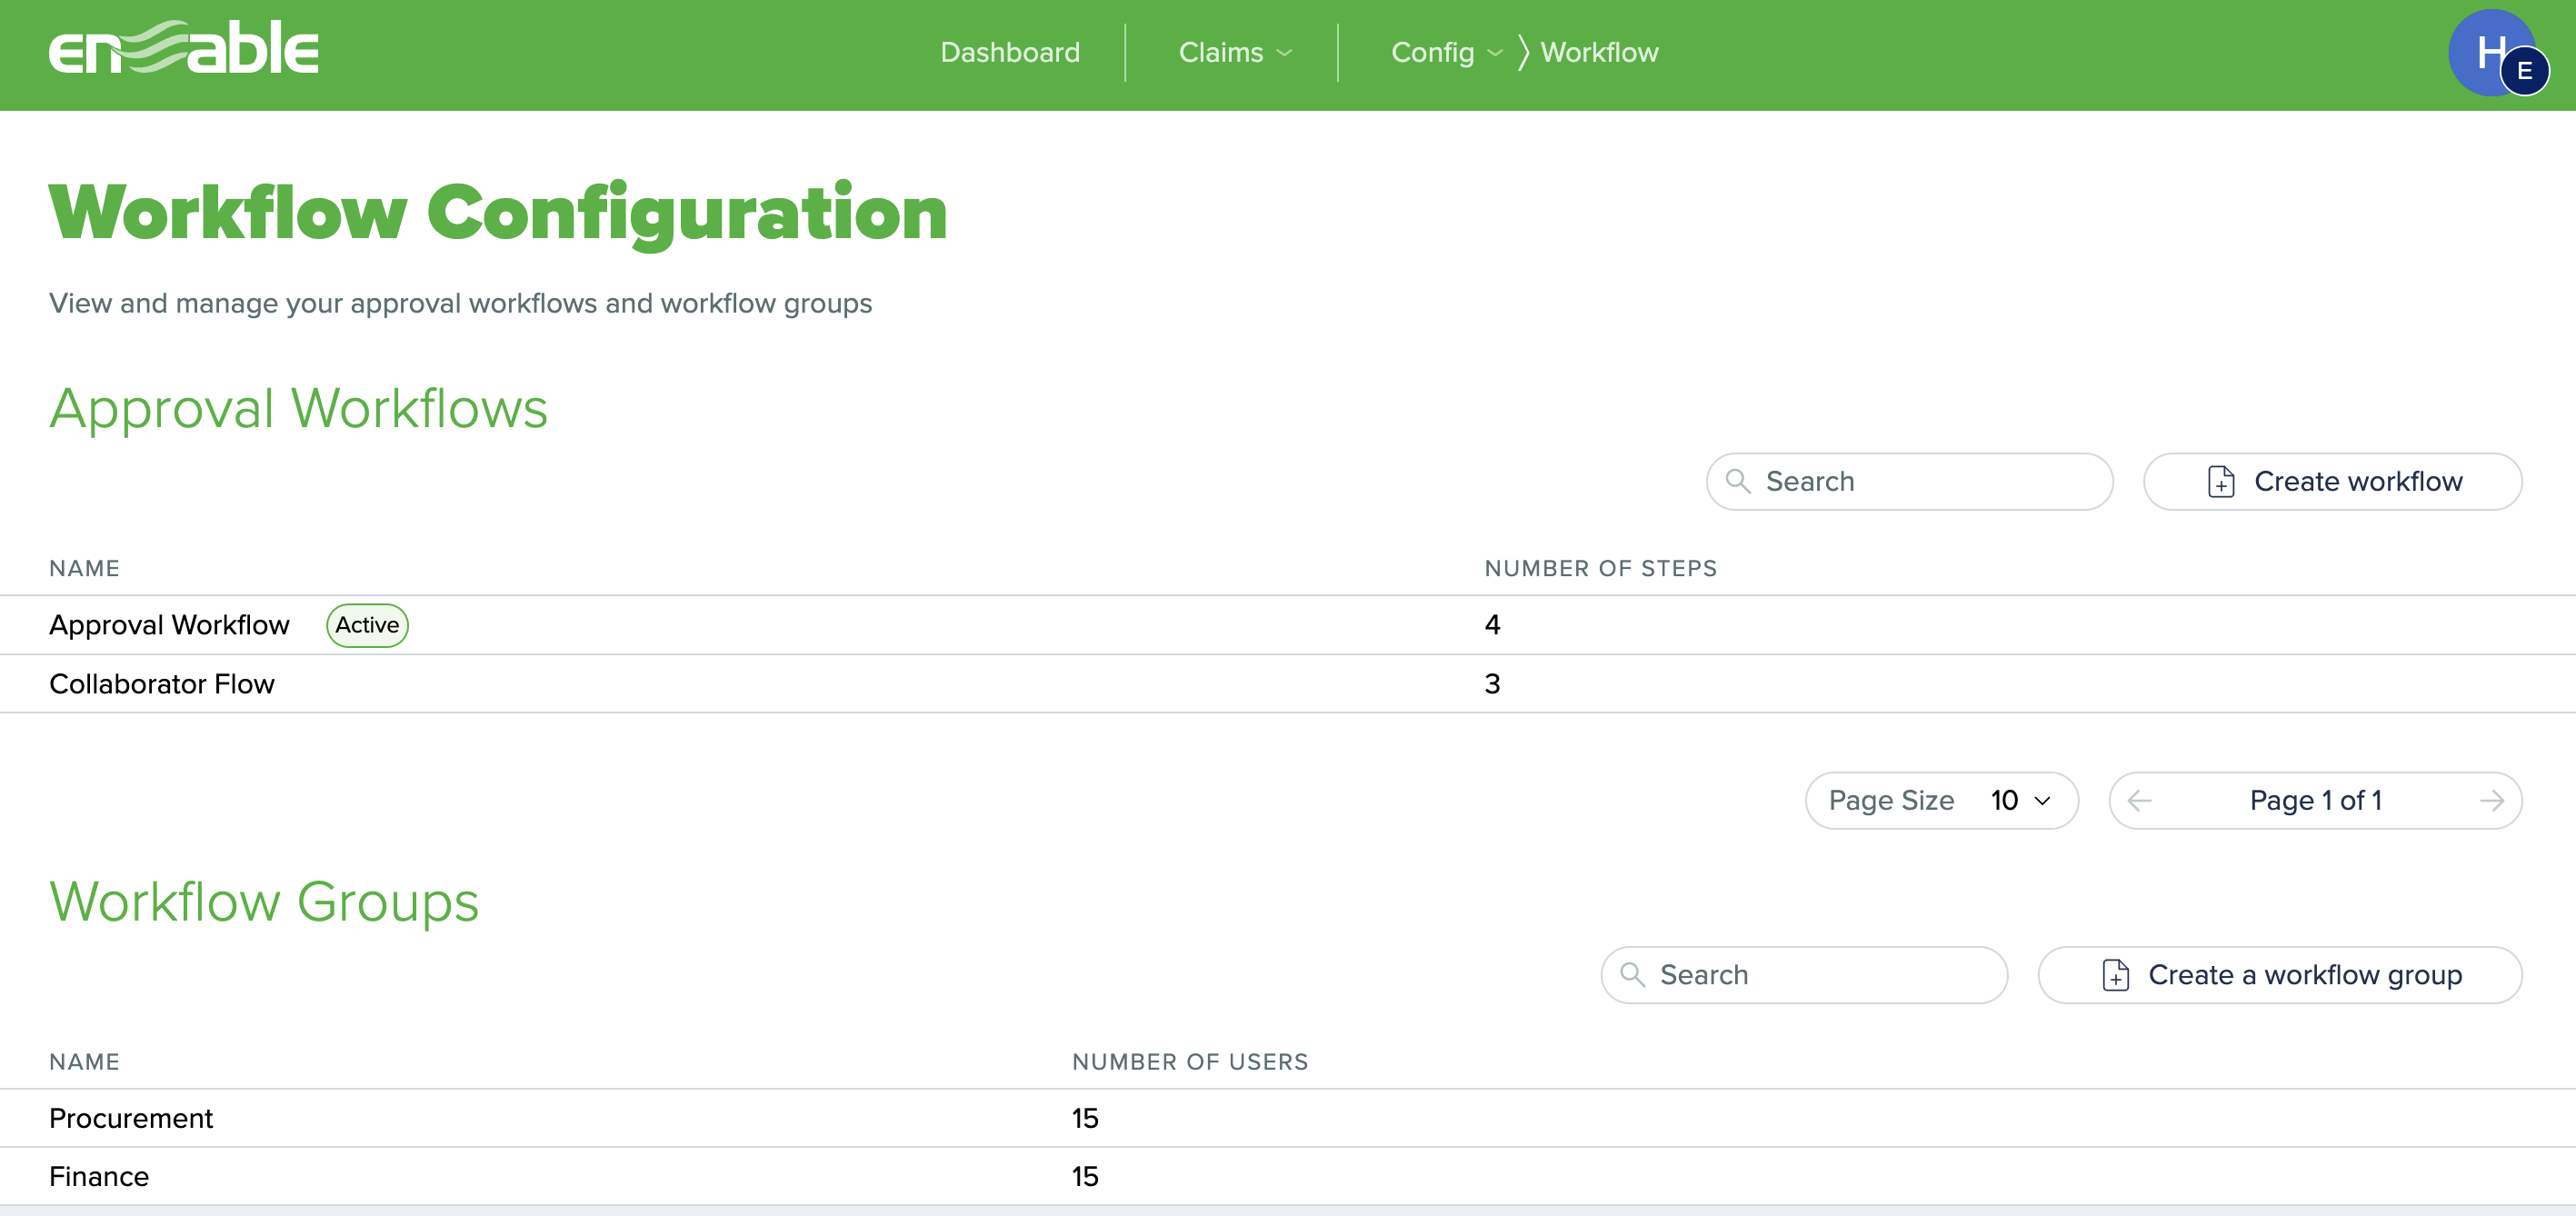Viewport: 2576px width, 1216px height.
Task: Click the search magnifier icon in Approval Workflows
Action: (1737, 481)
